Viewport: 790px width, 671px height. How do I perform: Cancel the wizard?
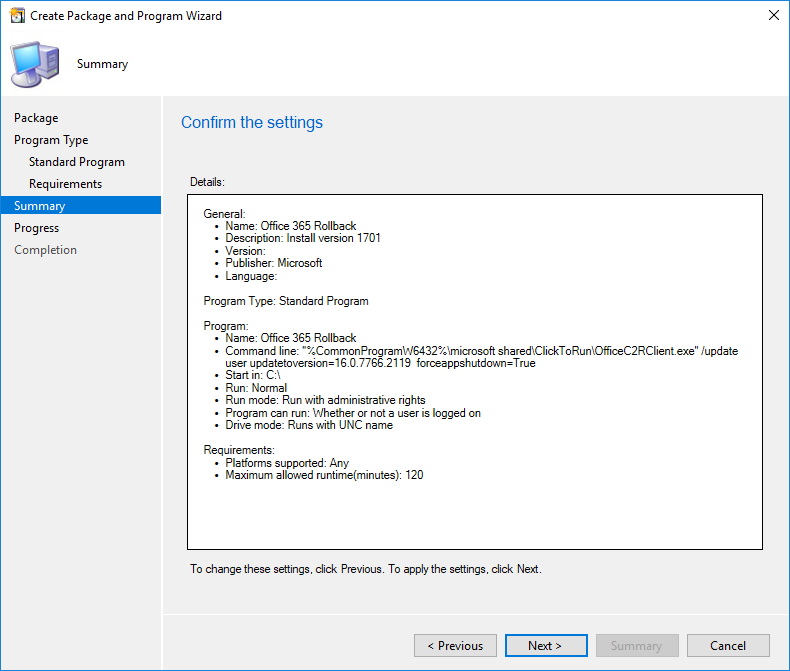pos(728,645)
